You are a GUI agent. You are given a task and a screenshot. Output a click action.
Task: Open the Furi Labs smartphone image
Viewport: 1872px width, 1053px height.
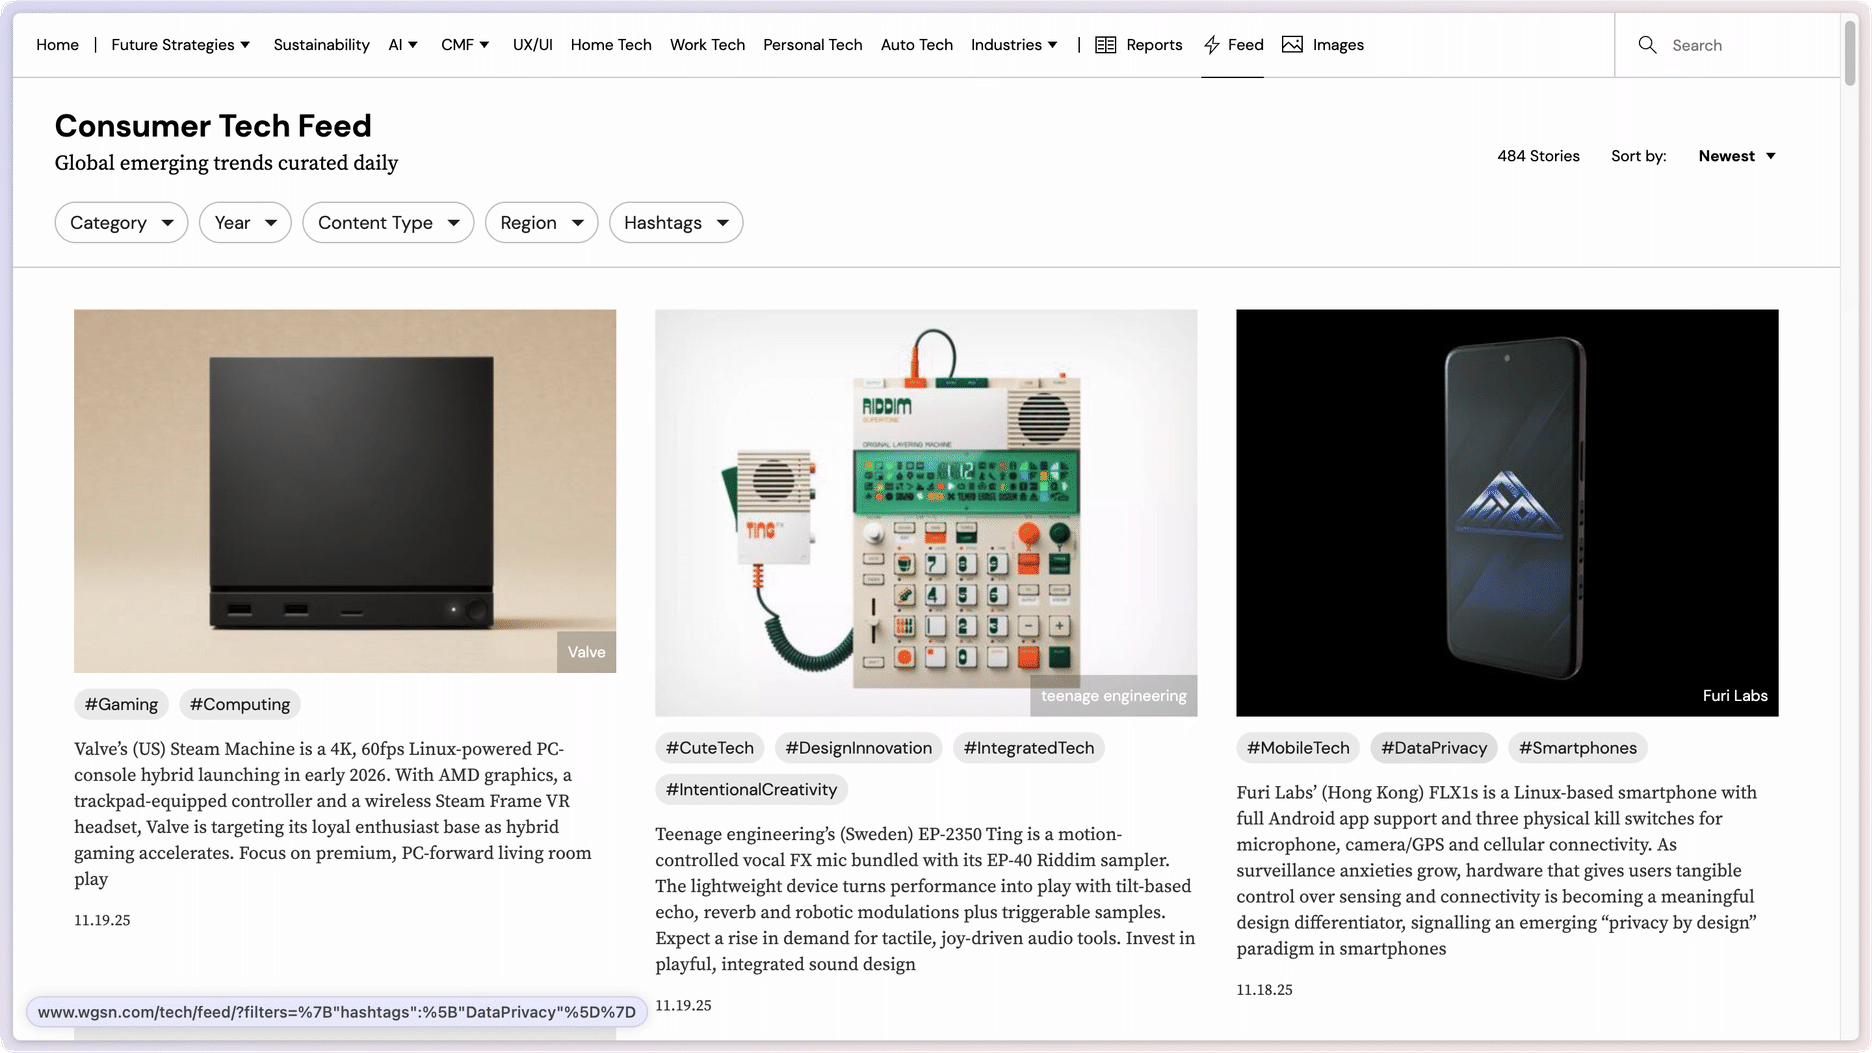[x=1507, y=512]
